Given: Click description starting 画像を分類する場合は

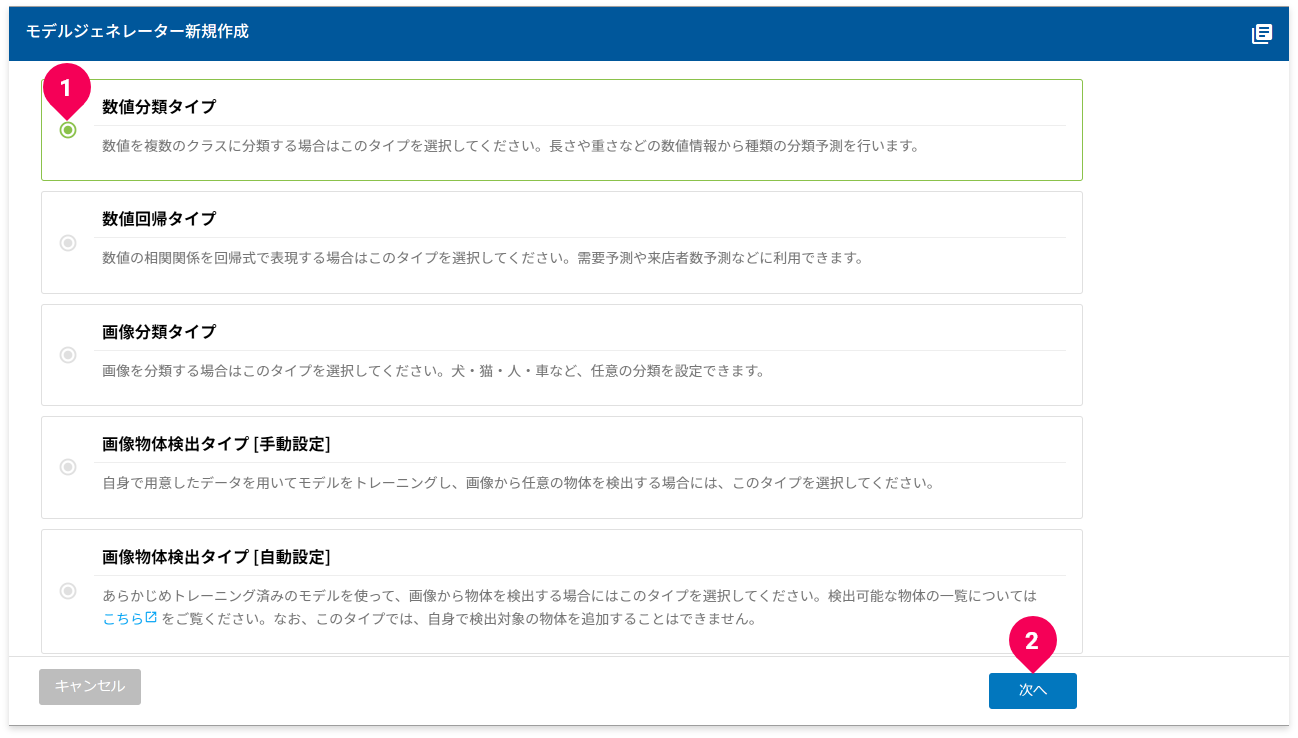Looking at the screenshot, I should [x=433, y=371].
